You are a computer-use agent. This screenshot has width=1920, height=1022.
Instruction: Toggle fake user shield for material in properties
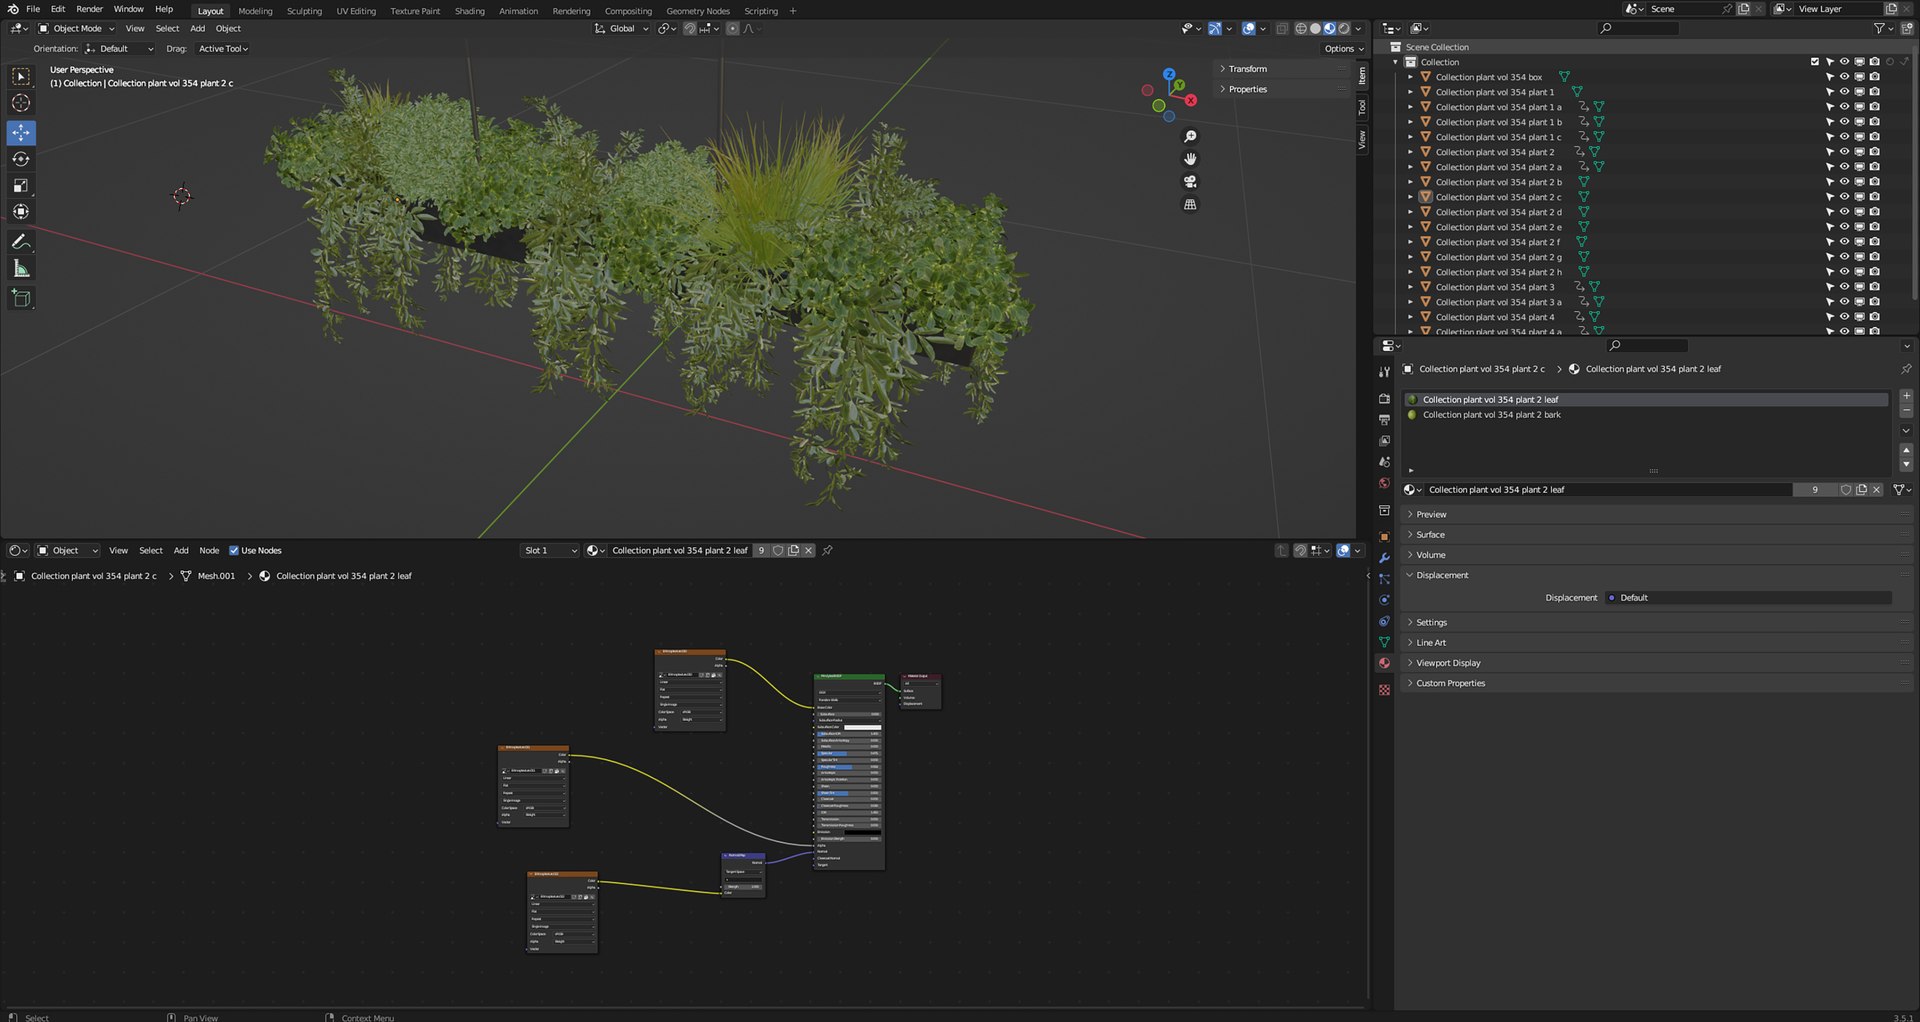1846,490
